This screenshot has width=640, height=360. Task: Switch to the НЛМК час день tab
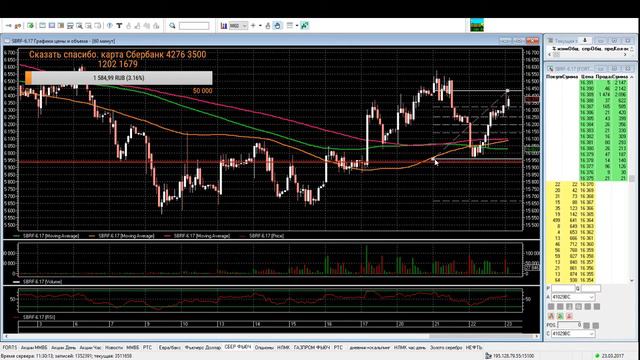tap(410, 348)
